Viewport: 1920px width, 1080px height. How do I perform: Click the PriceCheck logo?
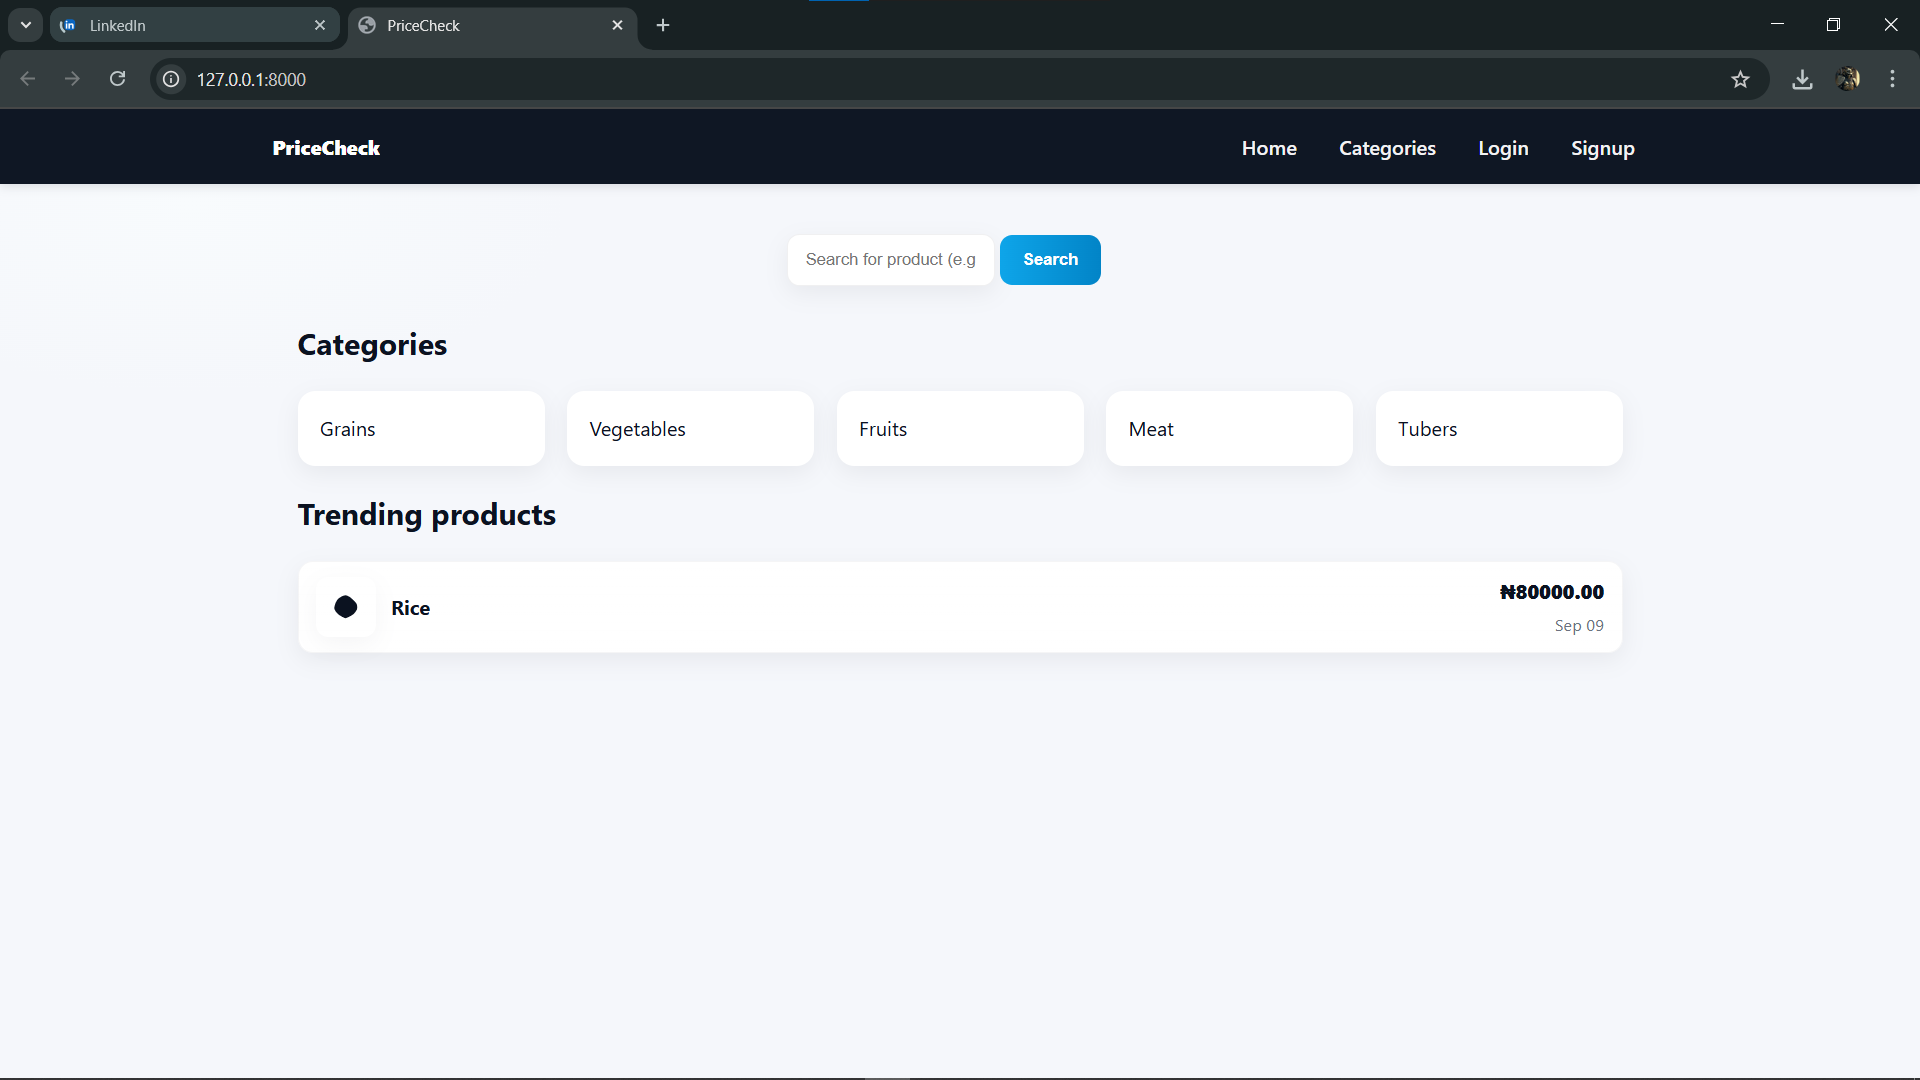pyautogui.click(x=326, y=148)
